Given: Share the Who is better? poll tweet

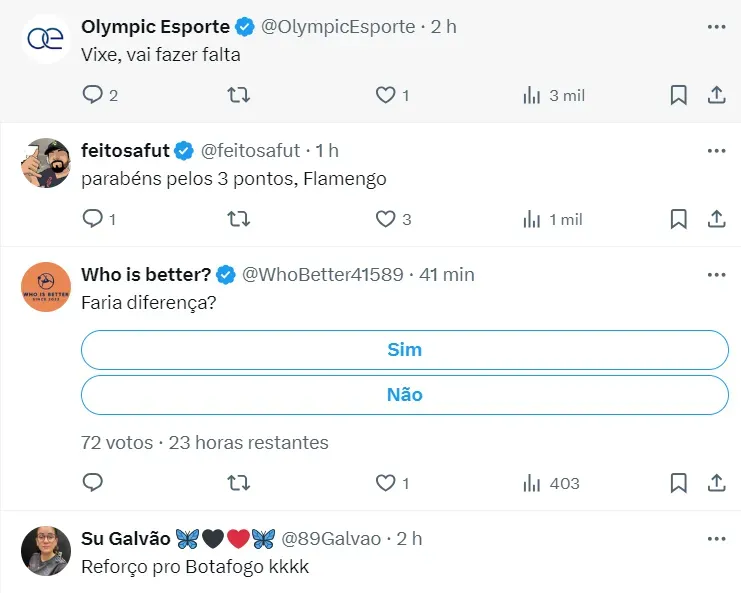Looking at the screenshot, I should click(716, 483).
